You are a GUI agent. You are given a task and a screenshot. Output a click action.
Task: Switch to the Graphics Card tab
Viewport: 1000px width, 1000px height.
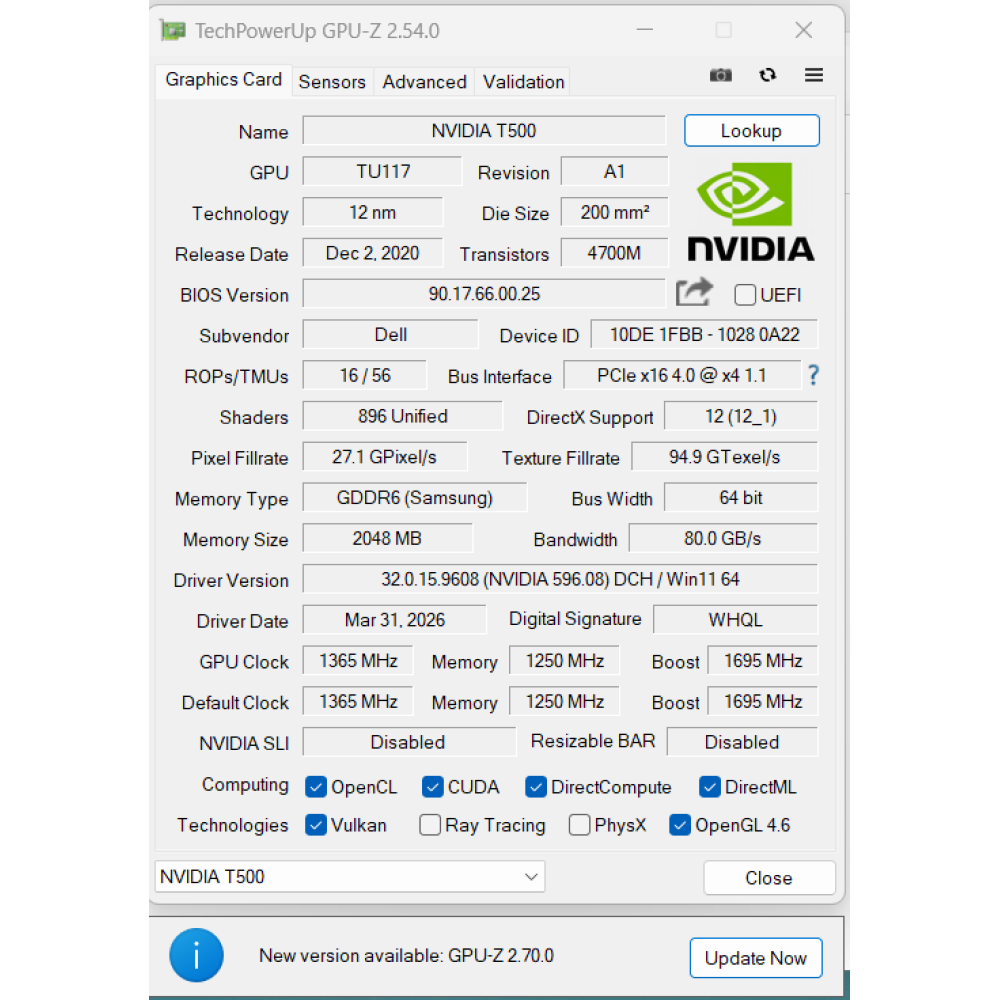click(x=223, y=80)
